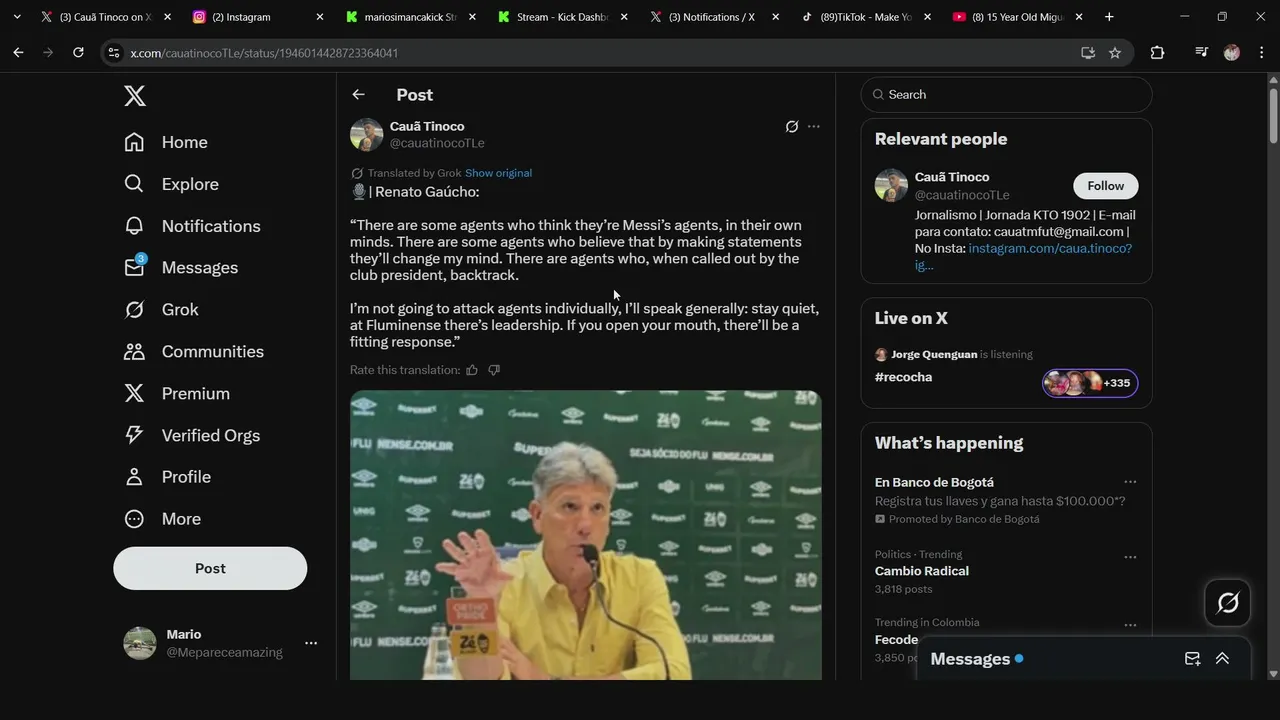Screen dimensions: 1280x720
Task: Open the Chrome three-dot menu
Action: coord(1261,53)
